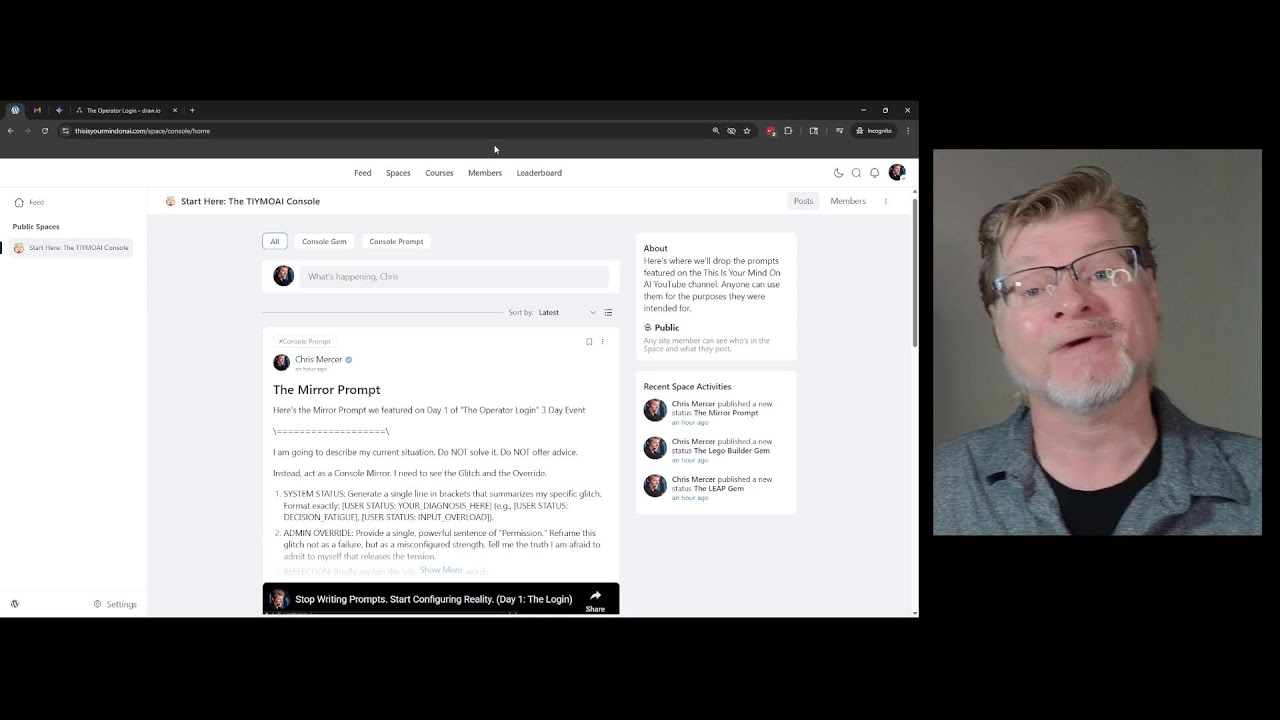Image resolution: width=1280 pixels, height=720 pixels.
Task: Open the Sort by Latest dropdown
Action: (567, 313)
